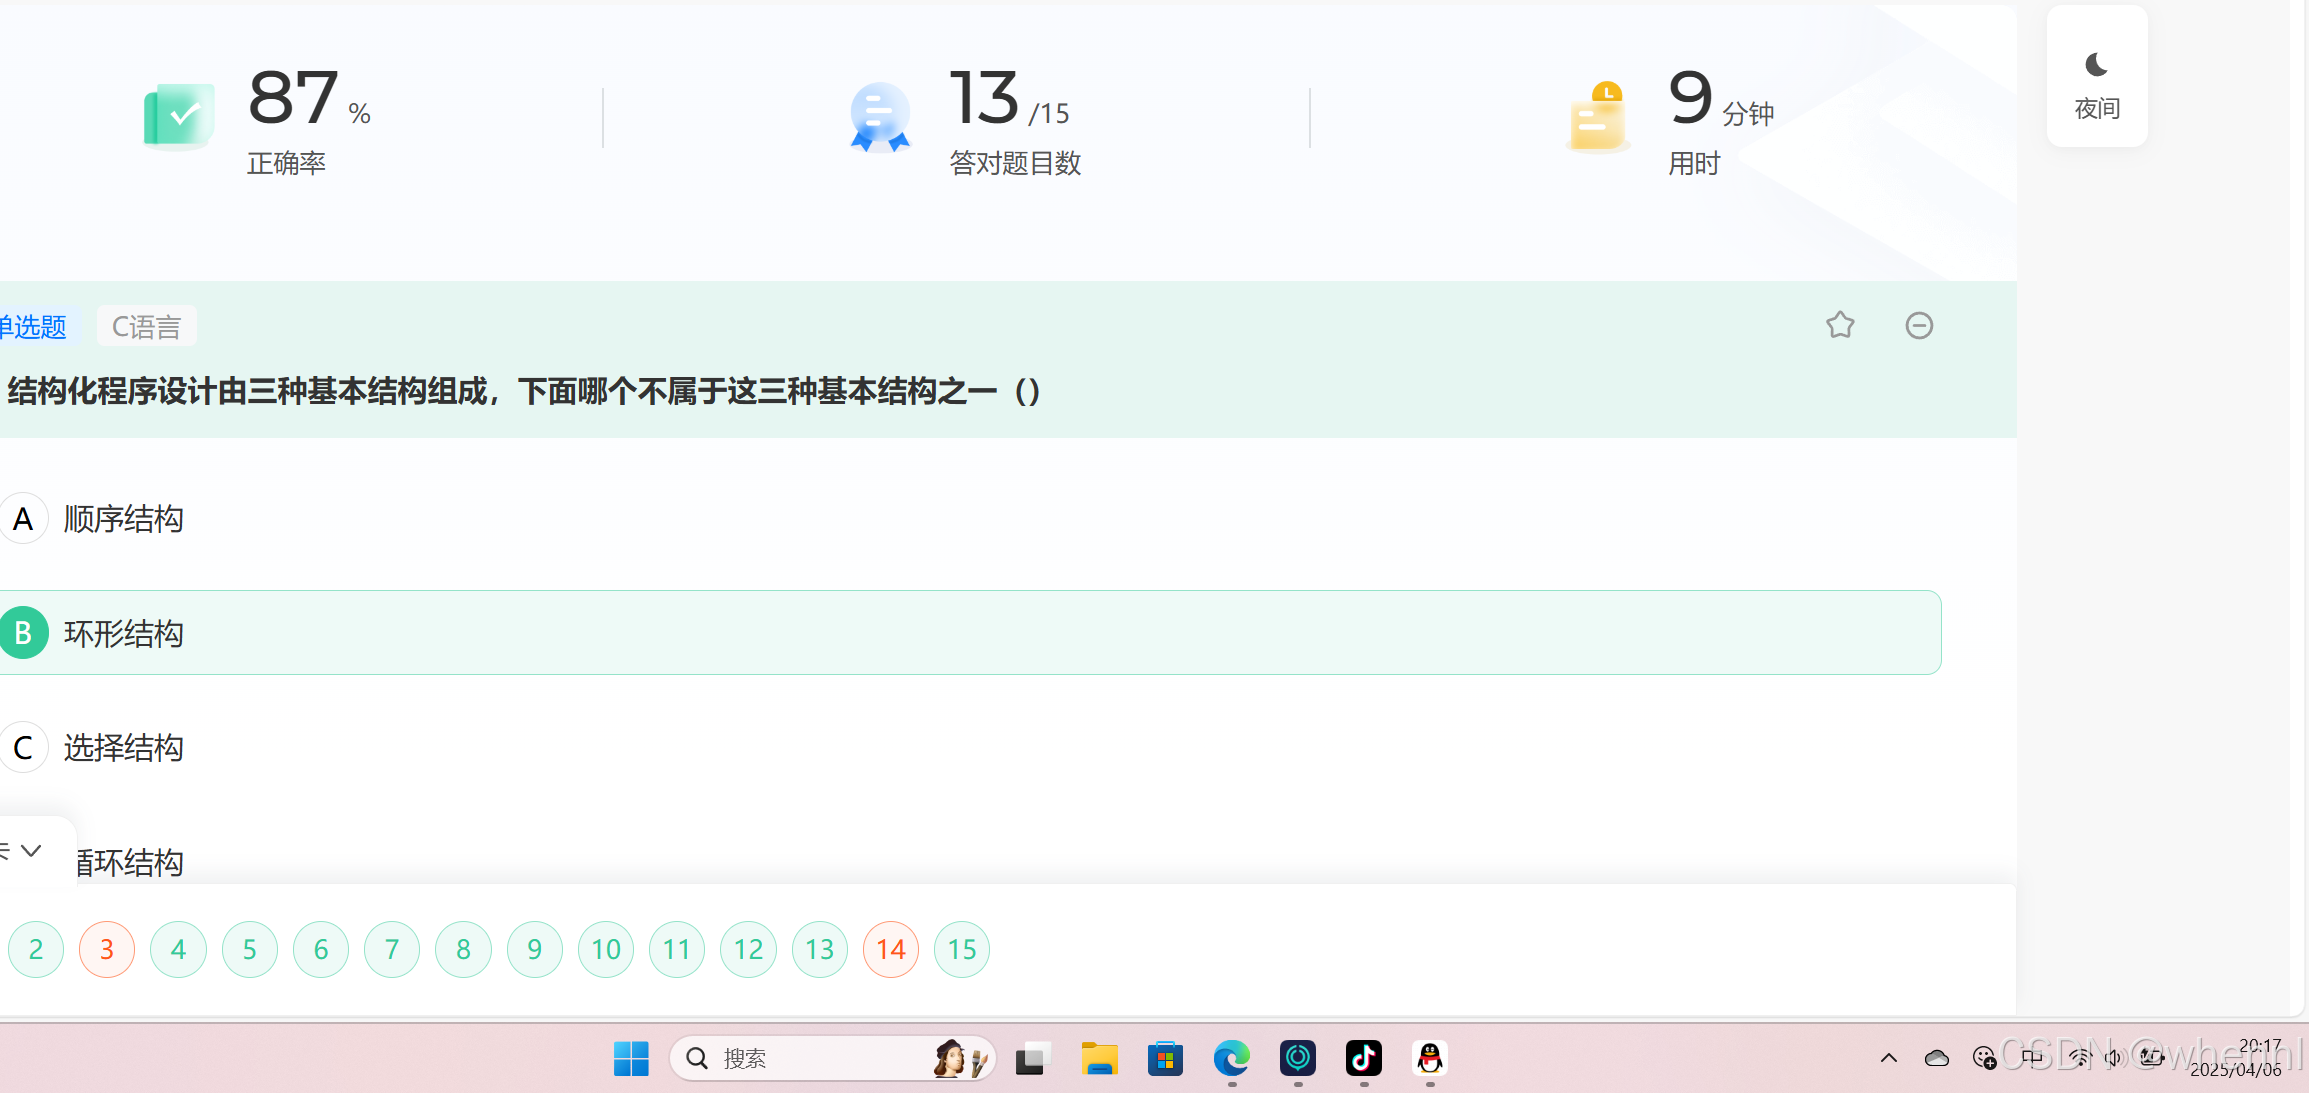
Task: Navigate to question number 10
Action: [605, 949]
